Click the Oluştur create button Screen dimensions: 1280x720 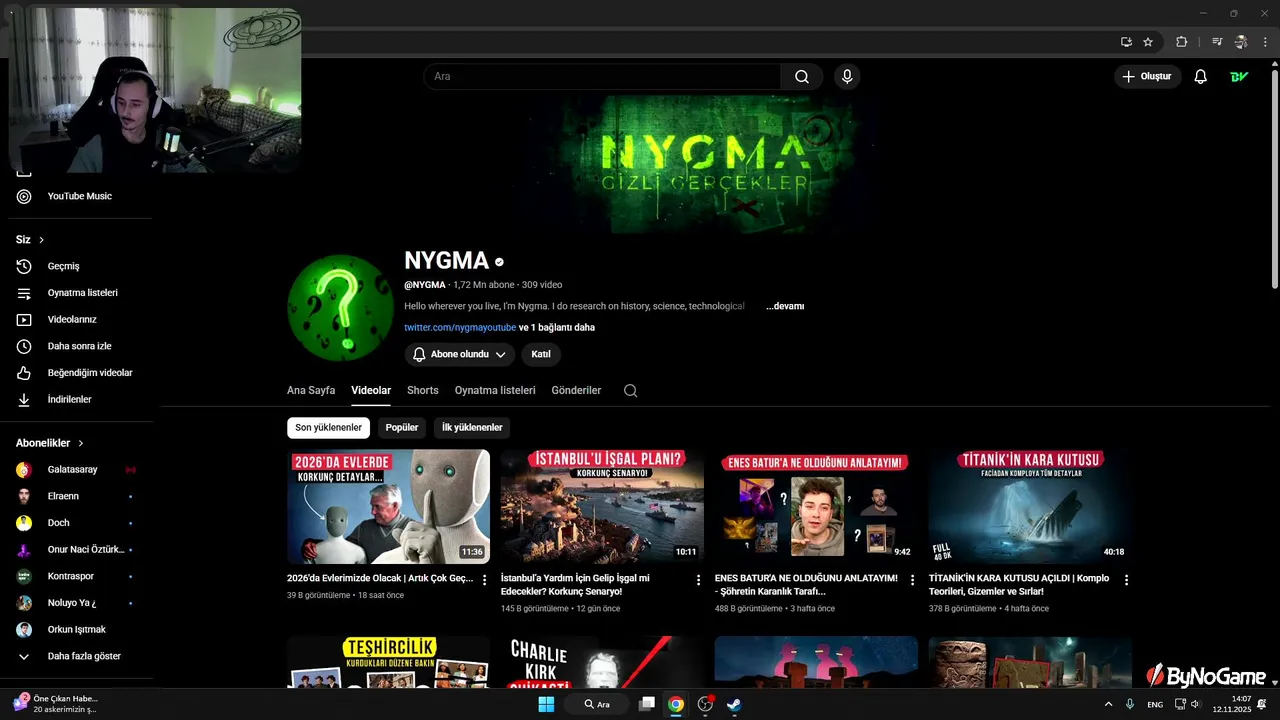pos(1147,77)
